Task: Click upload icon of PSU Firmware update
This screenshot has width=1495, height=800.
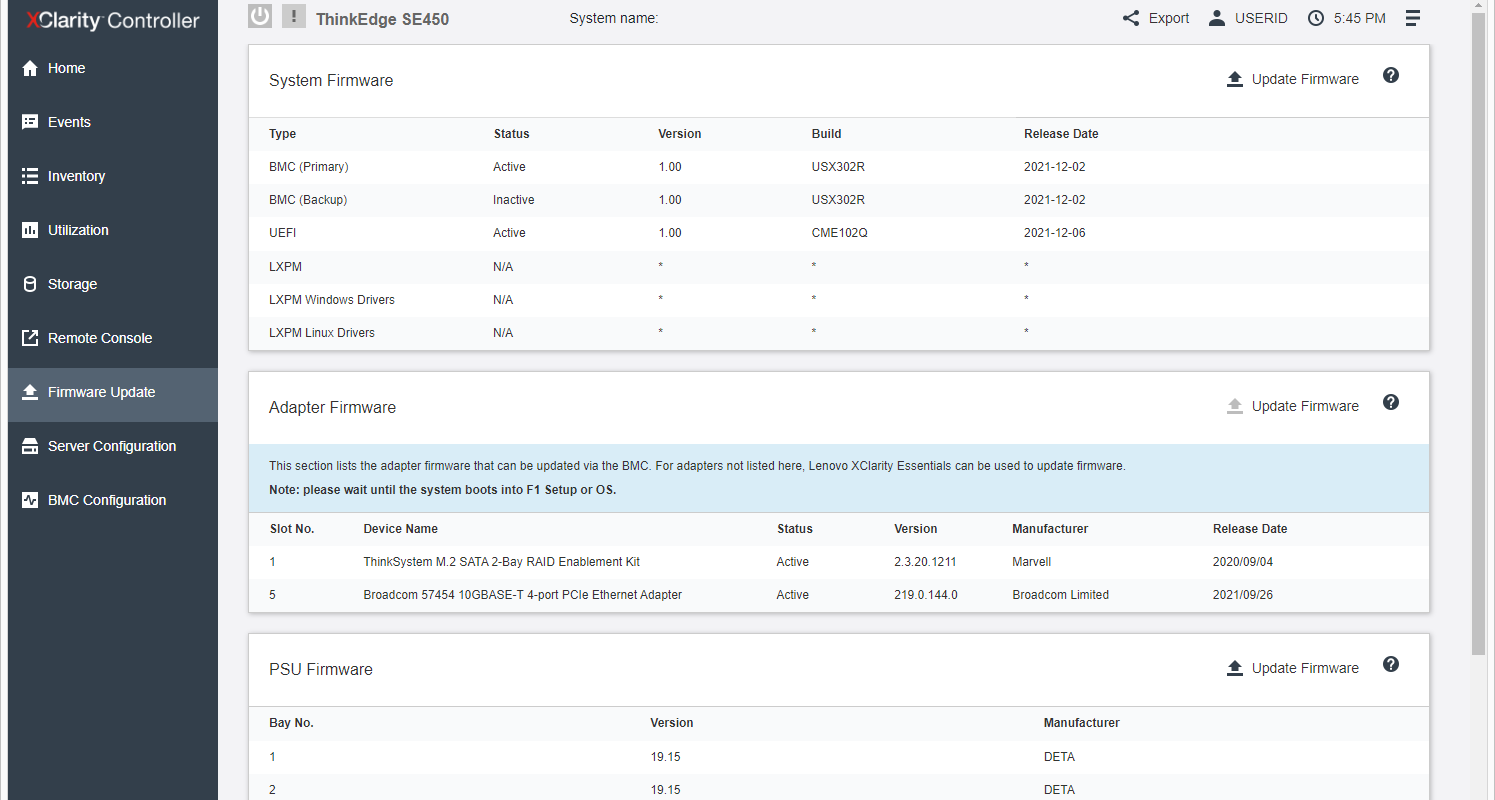Action: pyautogui.click(x=1235, y=668)
